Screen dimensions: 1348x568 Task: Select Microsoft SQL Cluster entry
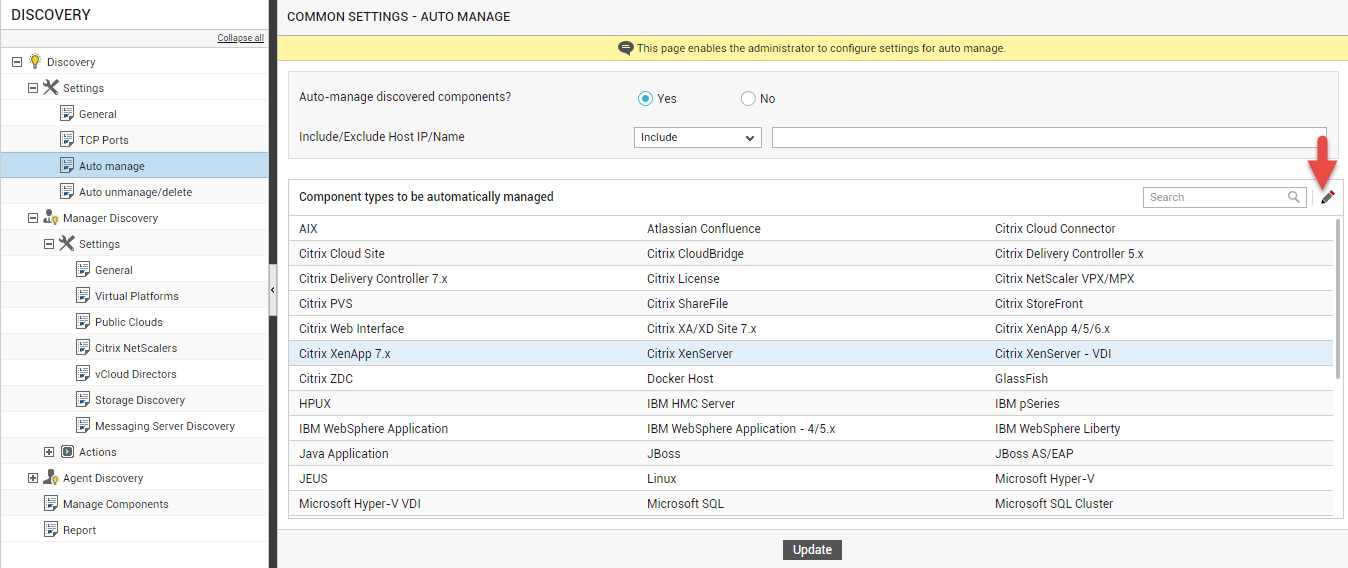[x=1054, y=504]
